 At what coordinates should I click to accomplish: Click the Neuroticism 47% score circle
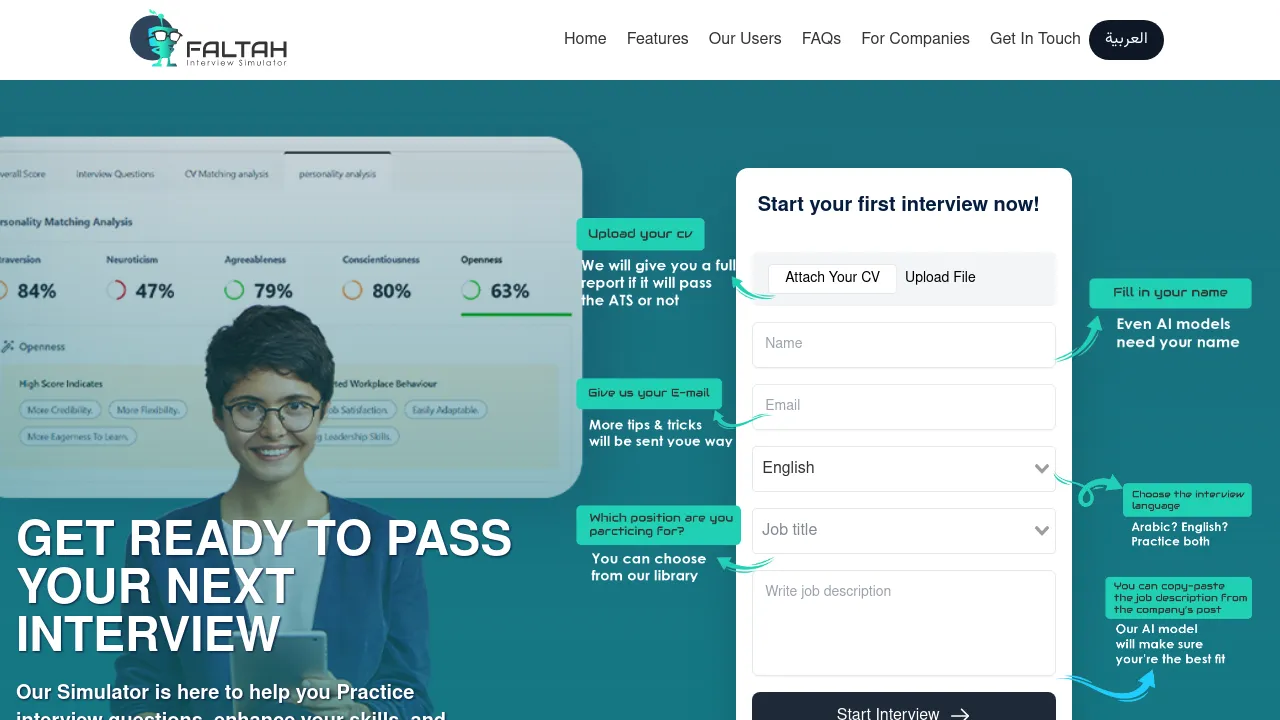[x=116, y=290]
